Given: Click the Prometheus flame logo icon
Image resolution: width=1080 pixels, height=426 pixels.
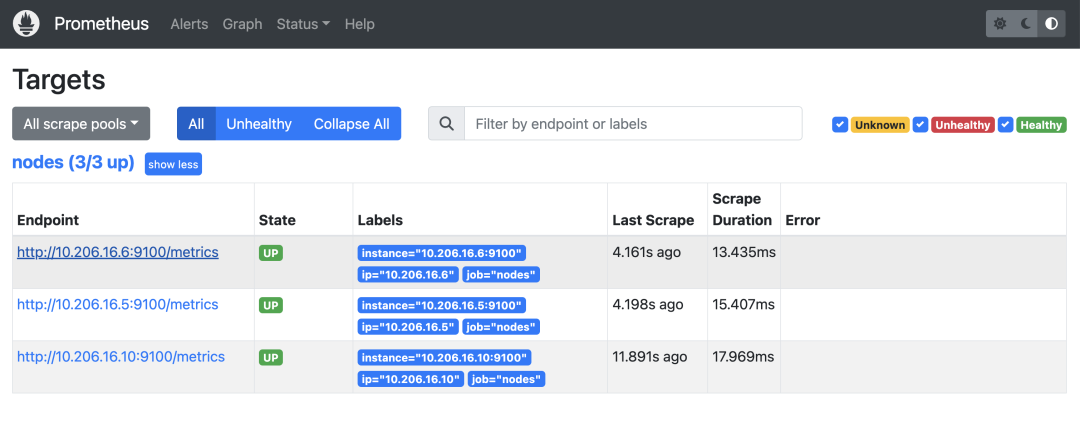Looking at the screenshot, I should 26,23.
